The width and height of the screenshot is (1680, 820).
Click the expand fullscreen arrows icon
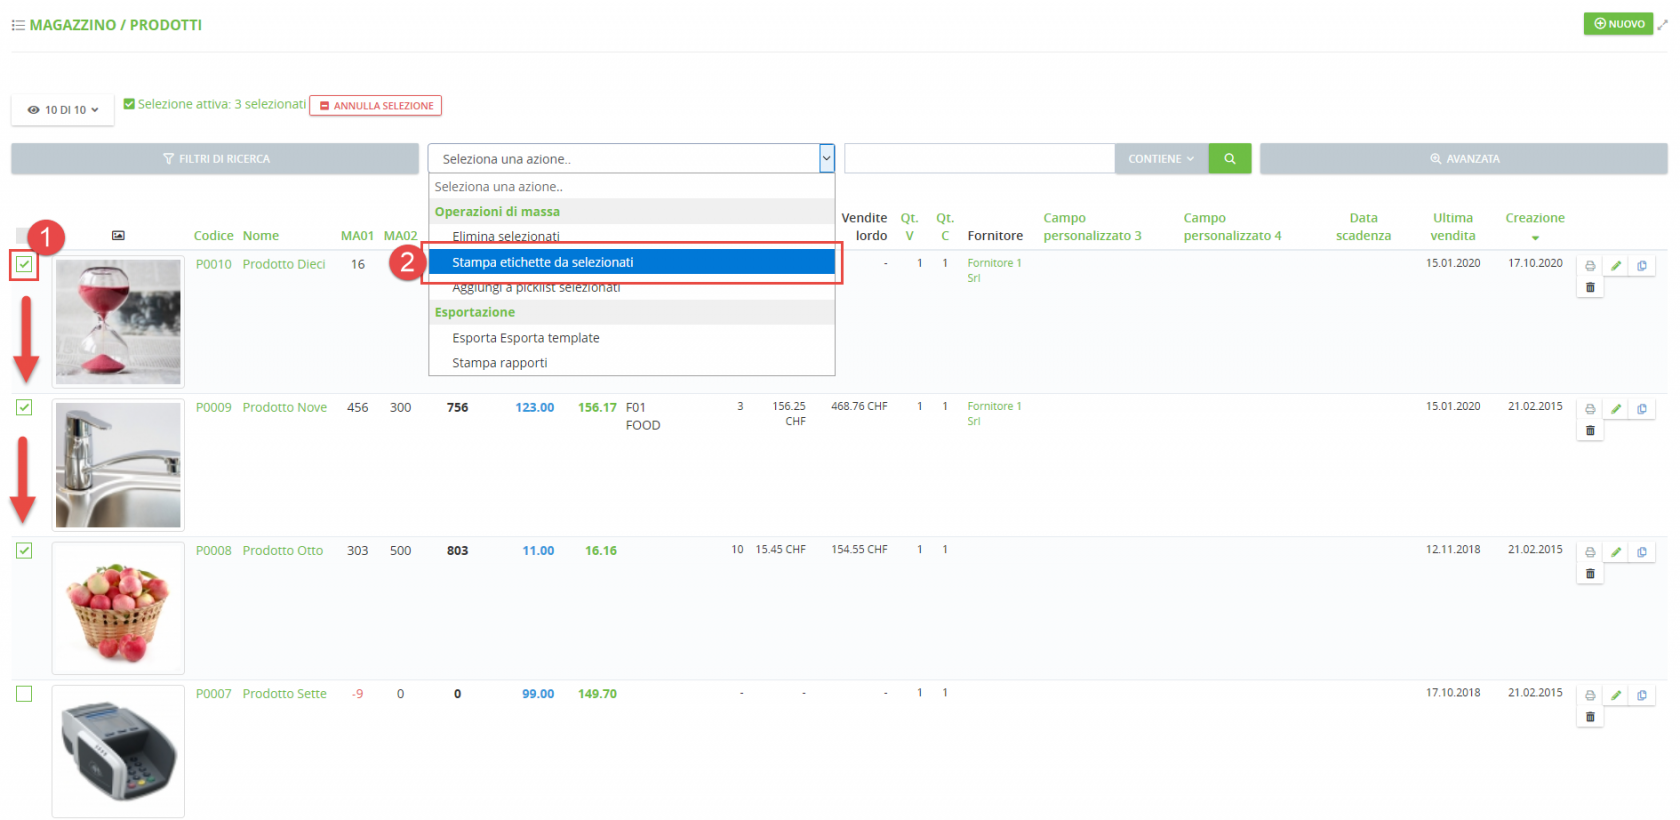(1663, 25)
